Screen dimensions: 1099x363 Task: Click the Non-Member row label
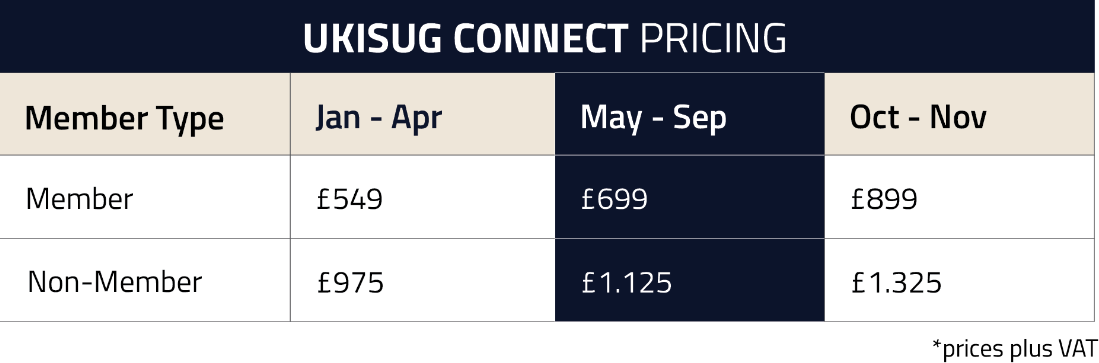[115, 282]
